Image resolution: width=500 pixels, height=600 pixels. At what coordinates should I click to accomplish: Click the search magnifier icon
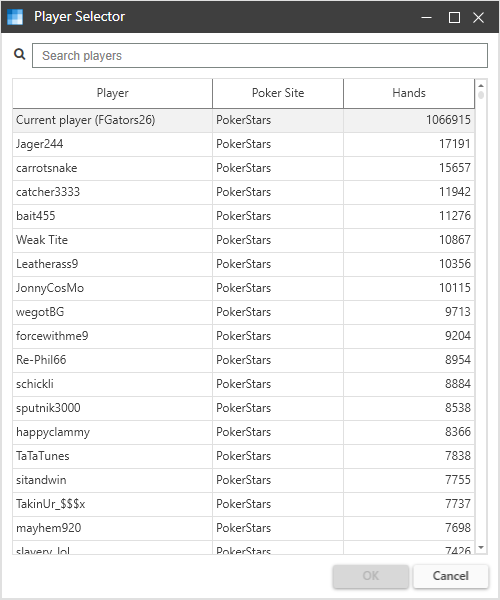[x=20, y=54]
